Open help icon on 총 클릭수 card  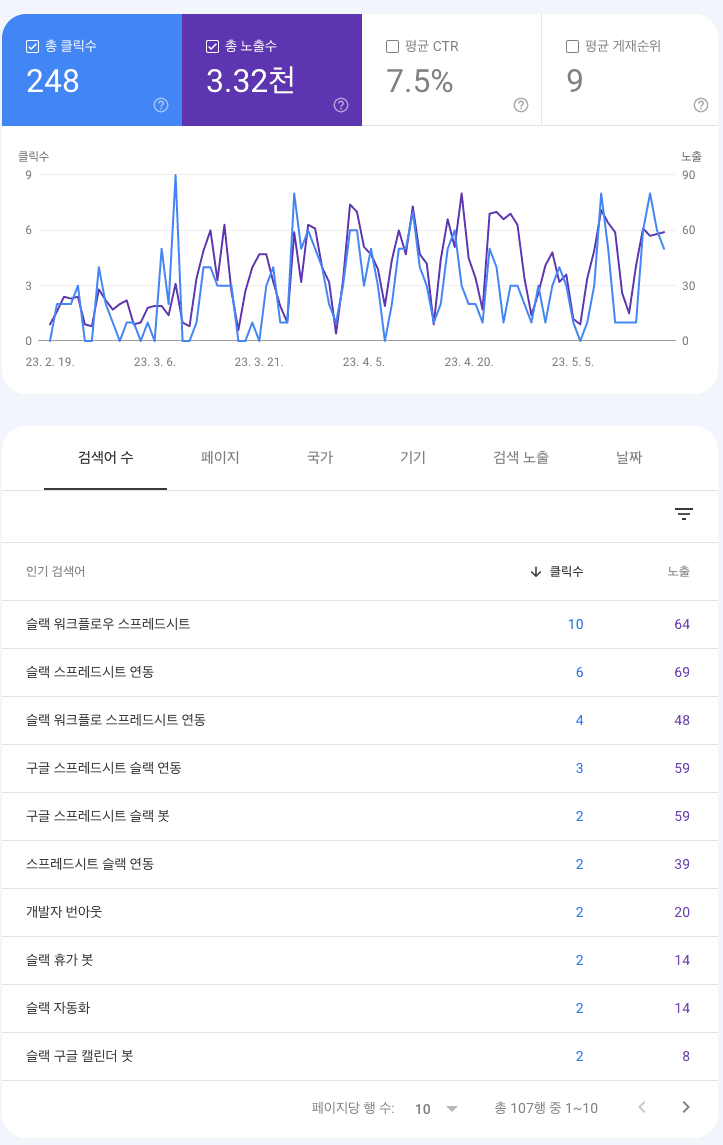[161, 105]
